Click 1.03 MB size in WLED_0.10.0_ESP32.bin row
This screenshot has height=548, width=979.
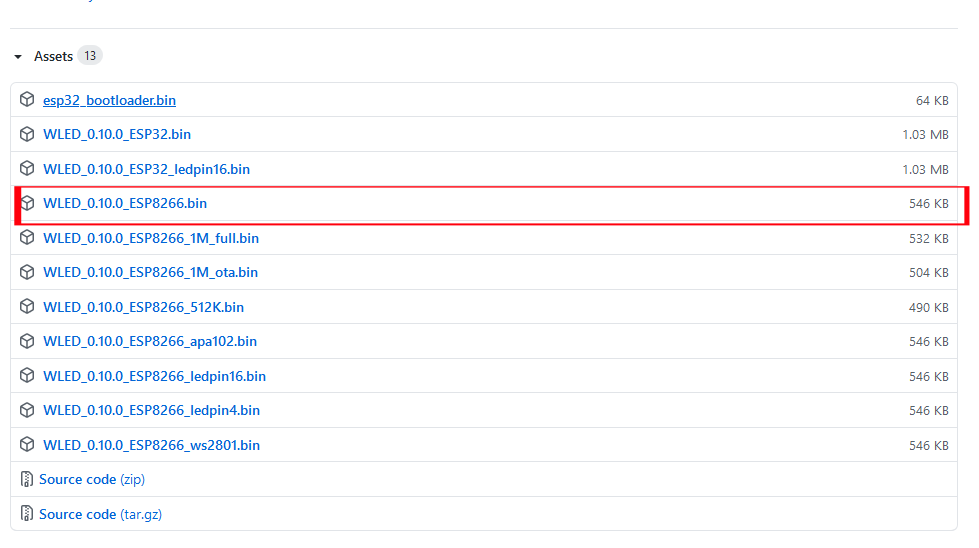[925, 135]
